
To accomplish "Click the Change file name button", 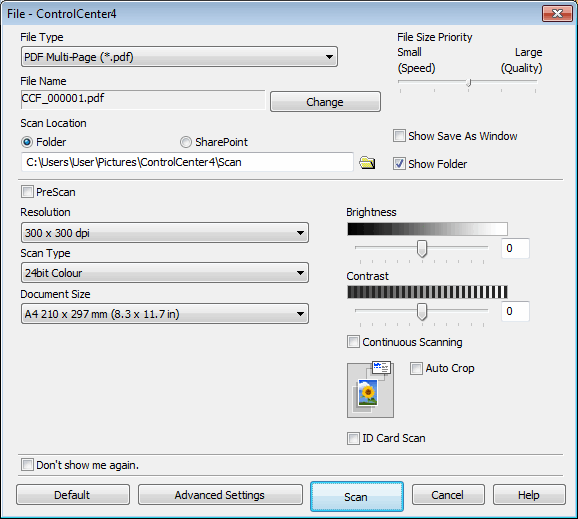I will pyautogui.click(x=325, y=102).
